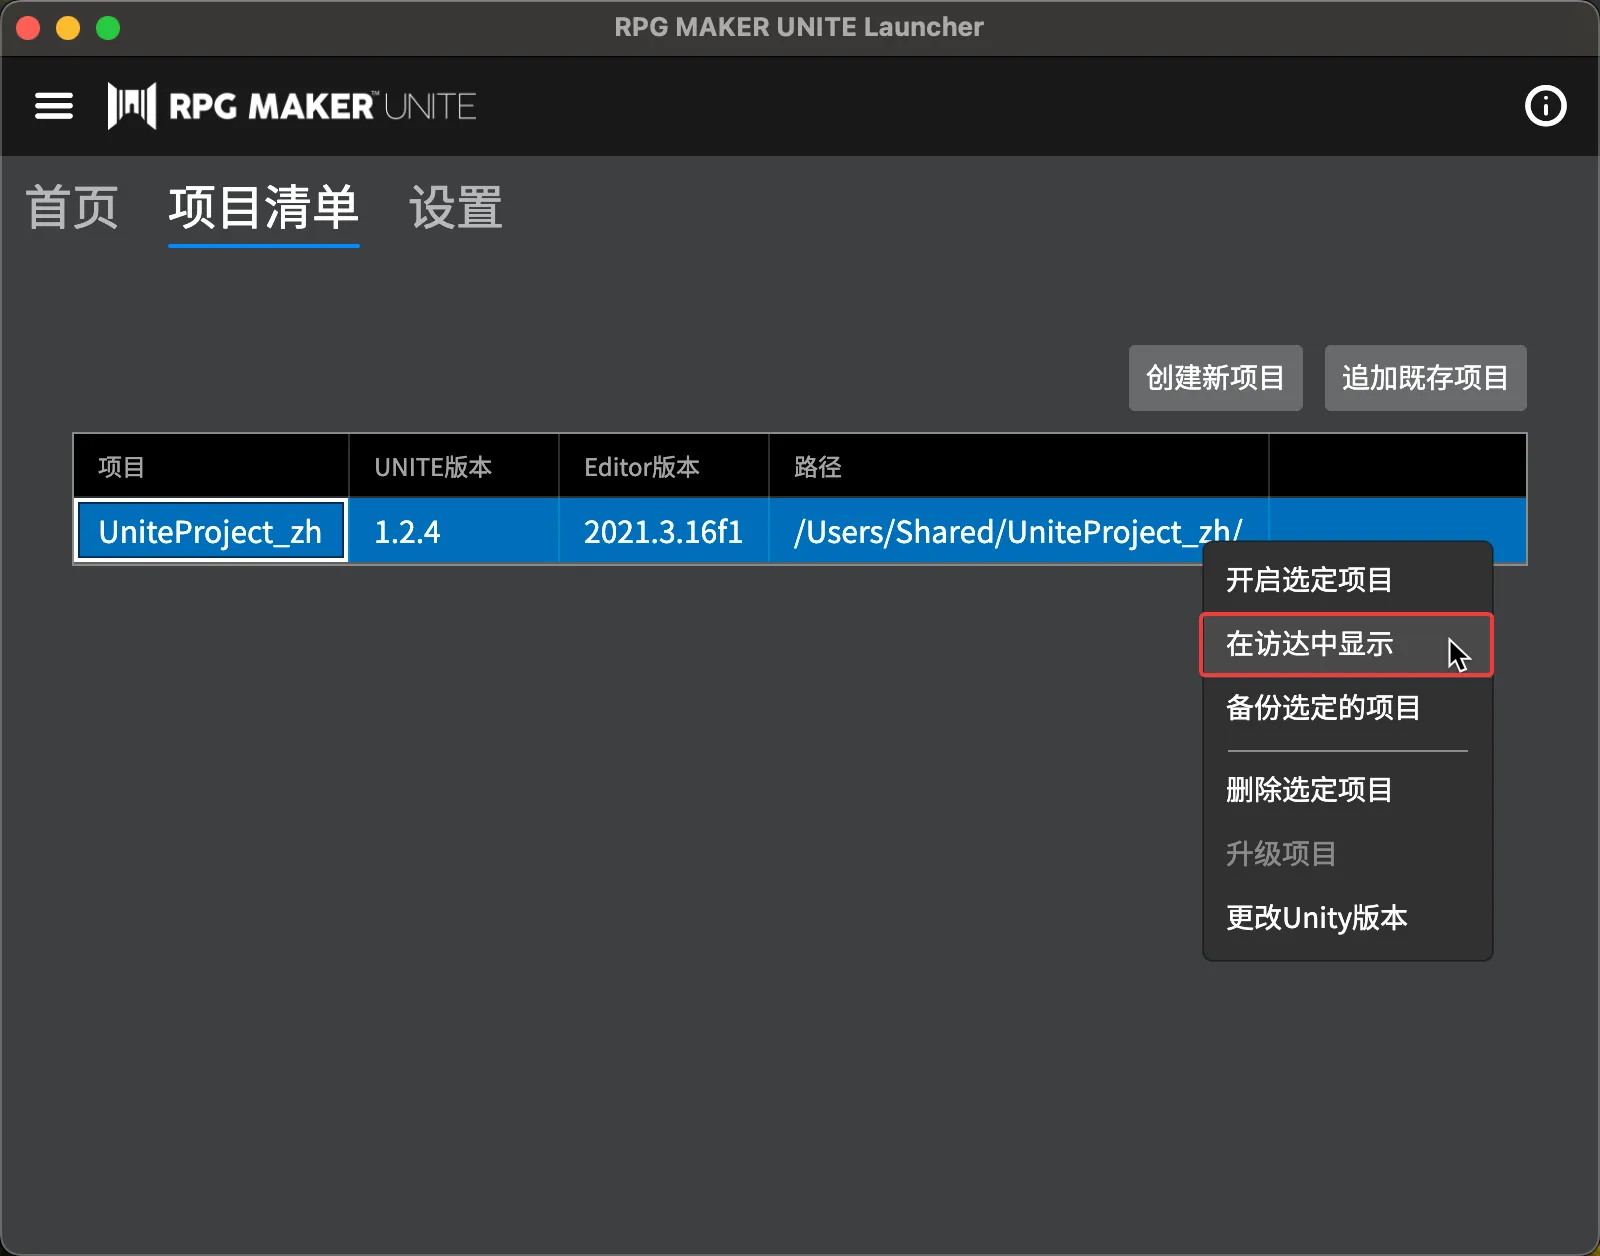Switch to the 设置 tab

click(456, 208)
